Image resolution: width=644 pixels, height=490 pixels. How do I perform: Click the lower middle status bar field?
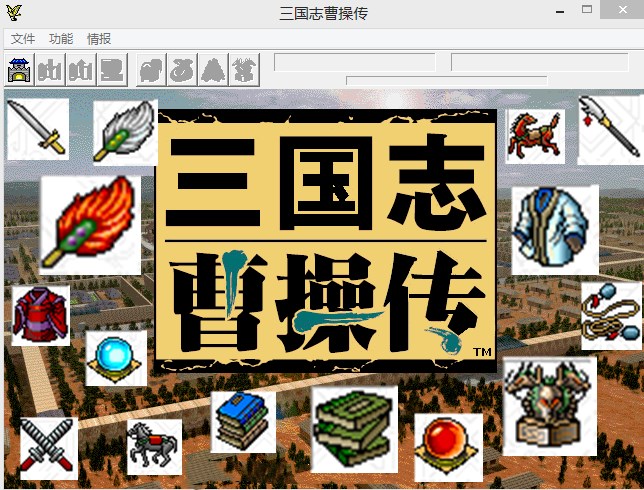(447, 81)
